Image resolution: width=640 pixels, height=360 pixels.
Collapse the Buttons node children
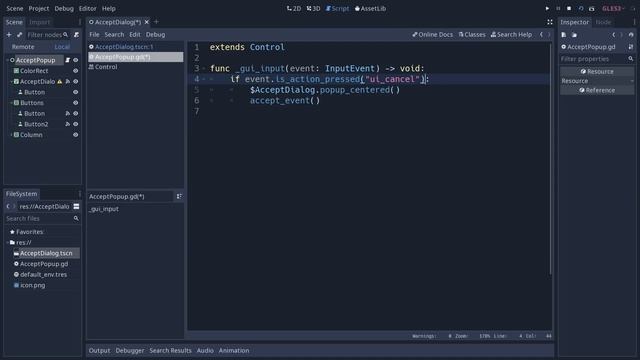[x=11, y=103]
